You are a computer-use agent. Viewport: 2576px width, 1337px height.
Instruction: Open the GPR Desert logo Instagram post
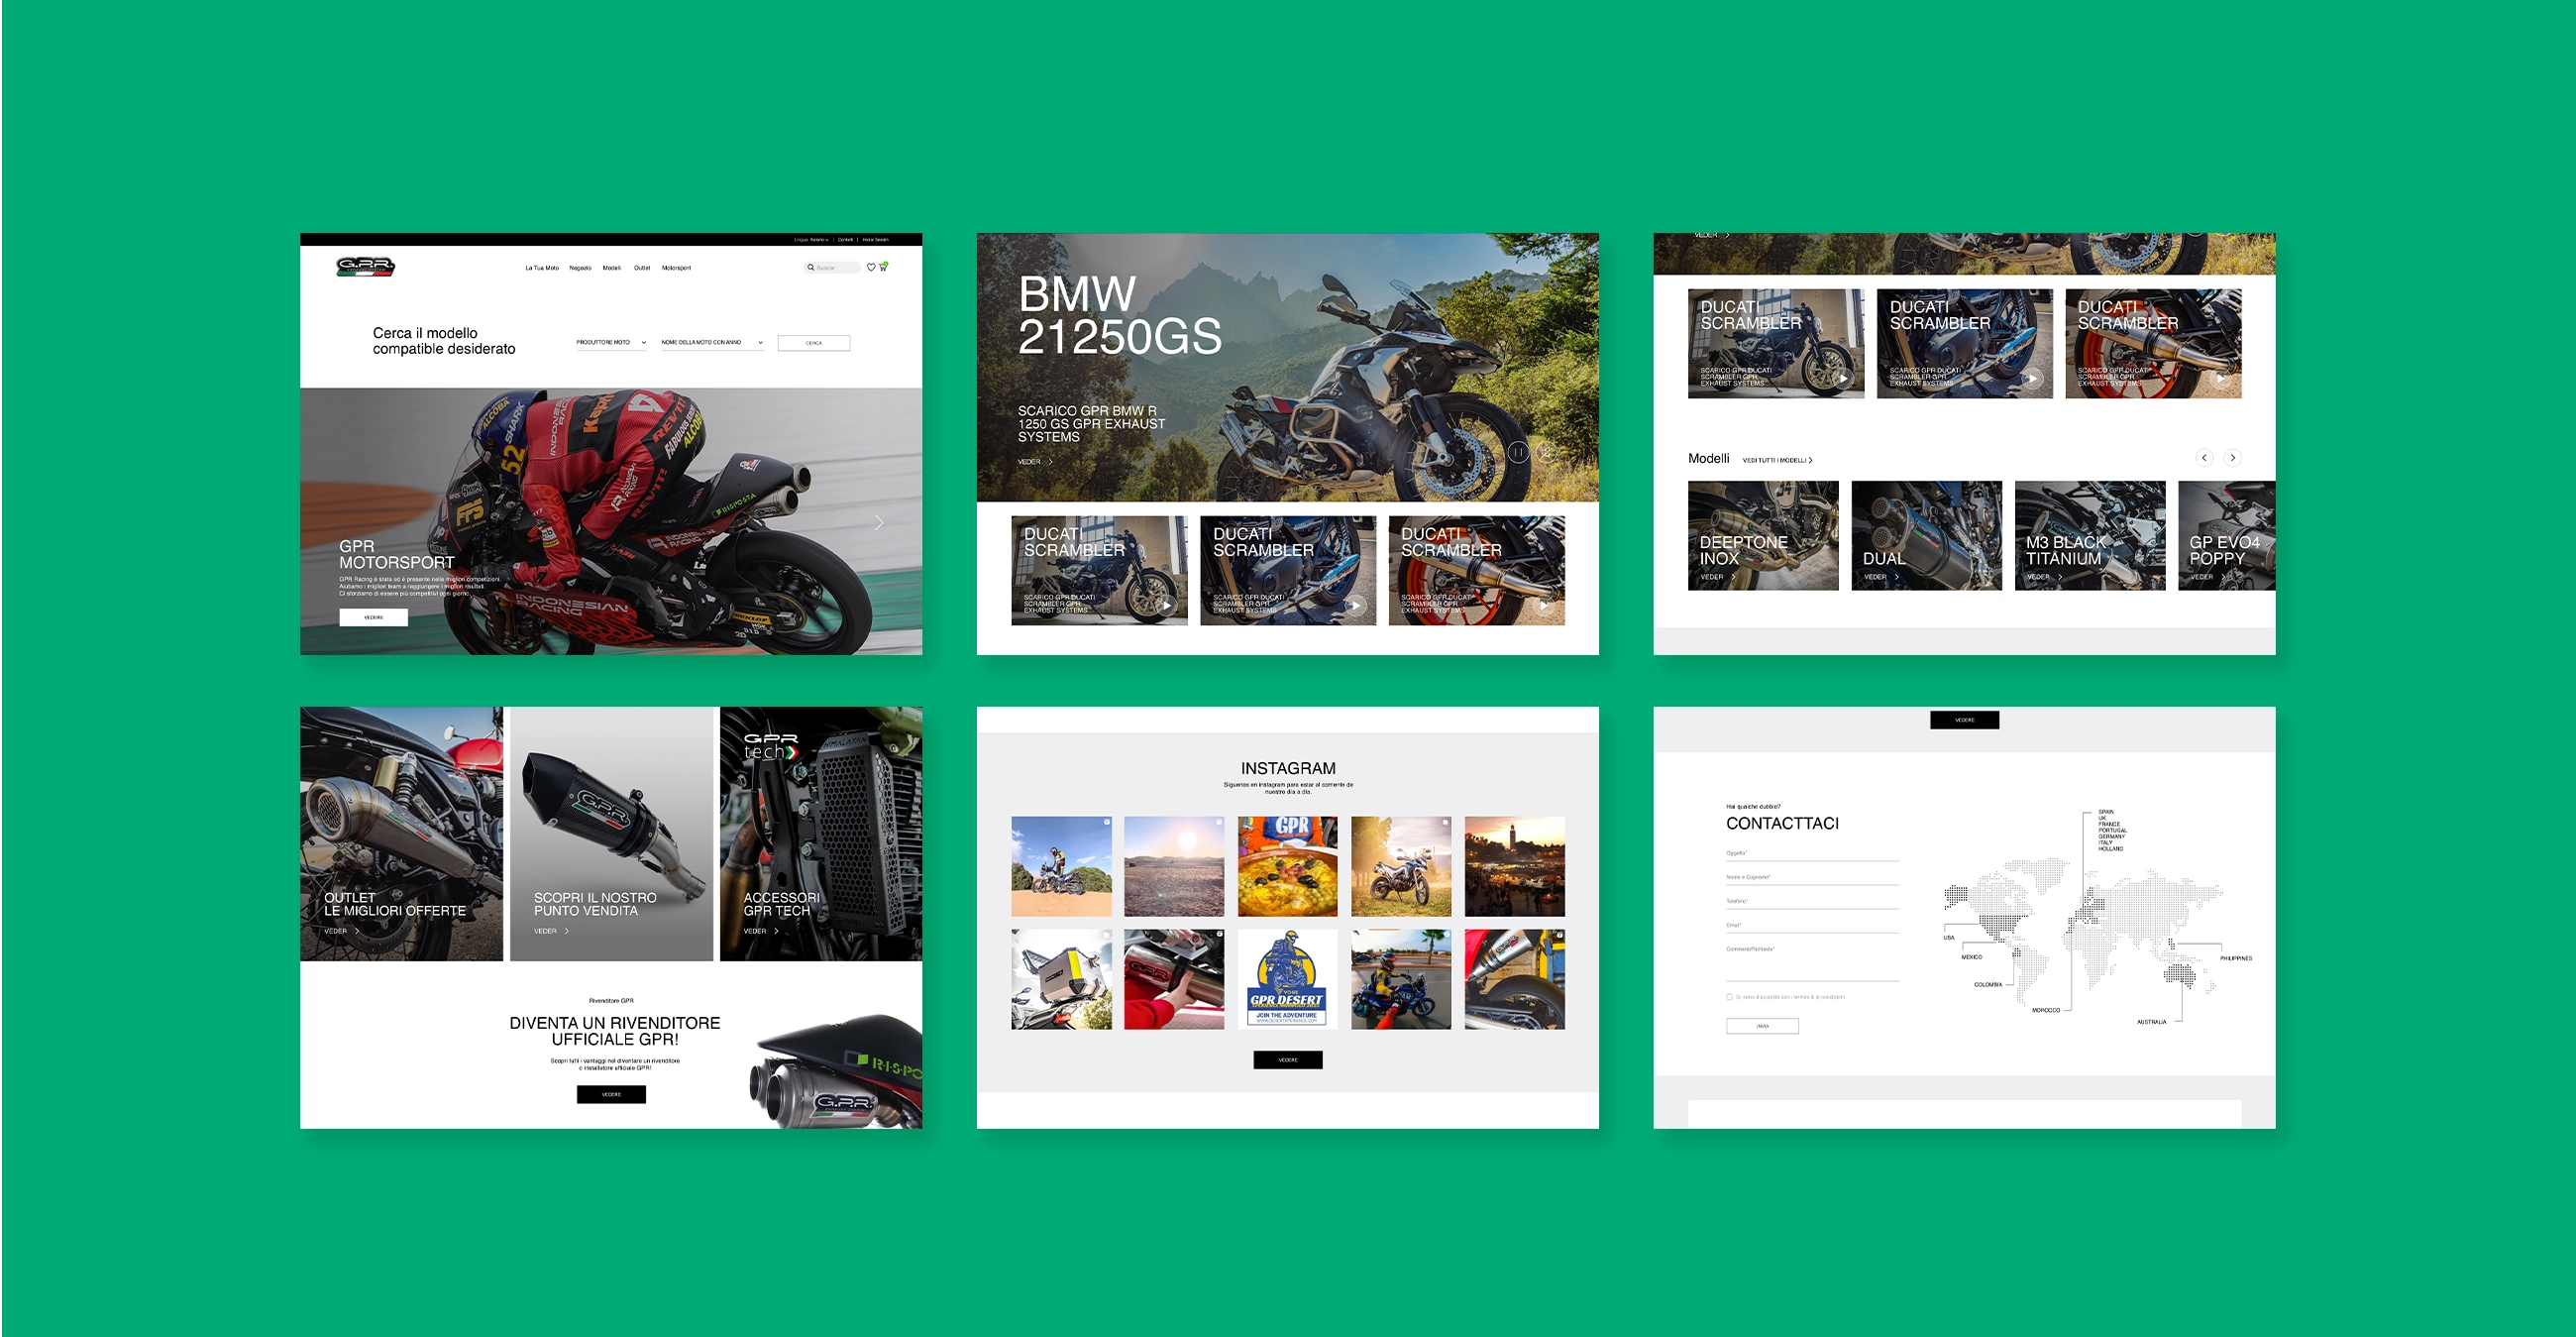point(1287,980)
